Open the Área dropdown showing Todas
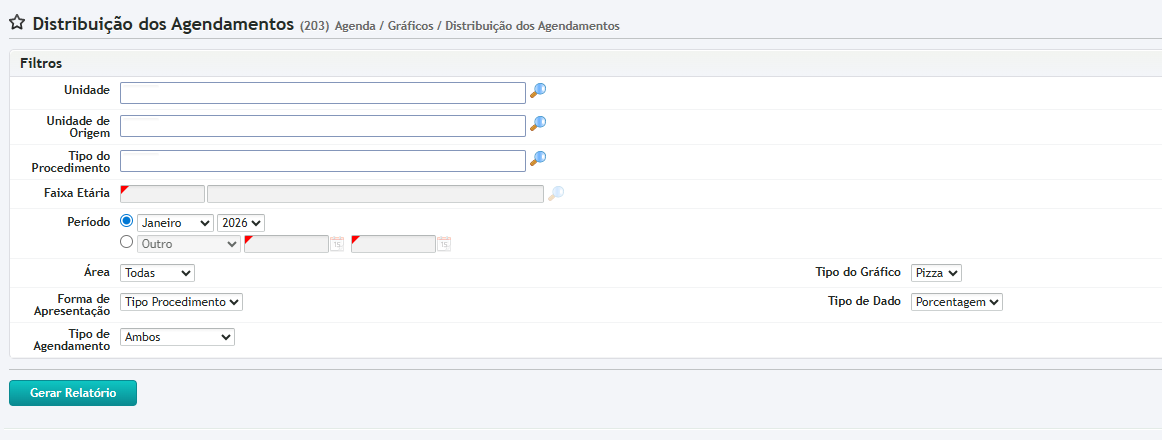This screenshot has width=1162, height=440. 157,273
